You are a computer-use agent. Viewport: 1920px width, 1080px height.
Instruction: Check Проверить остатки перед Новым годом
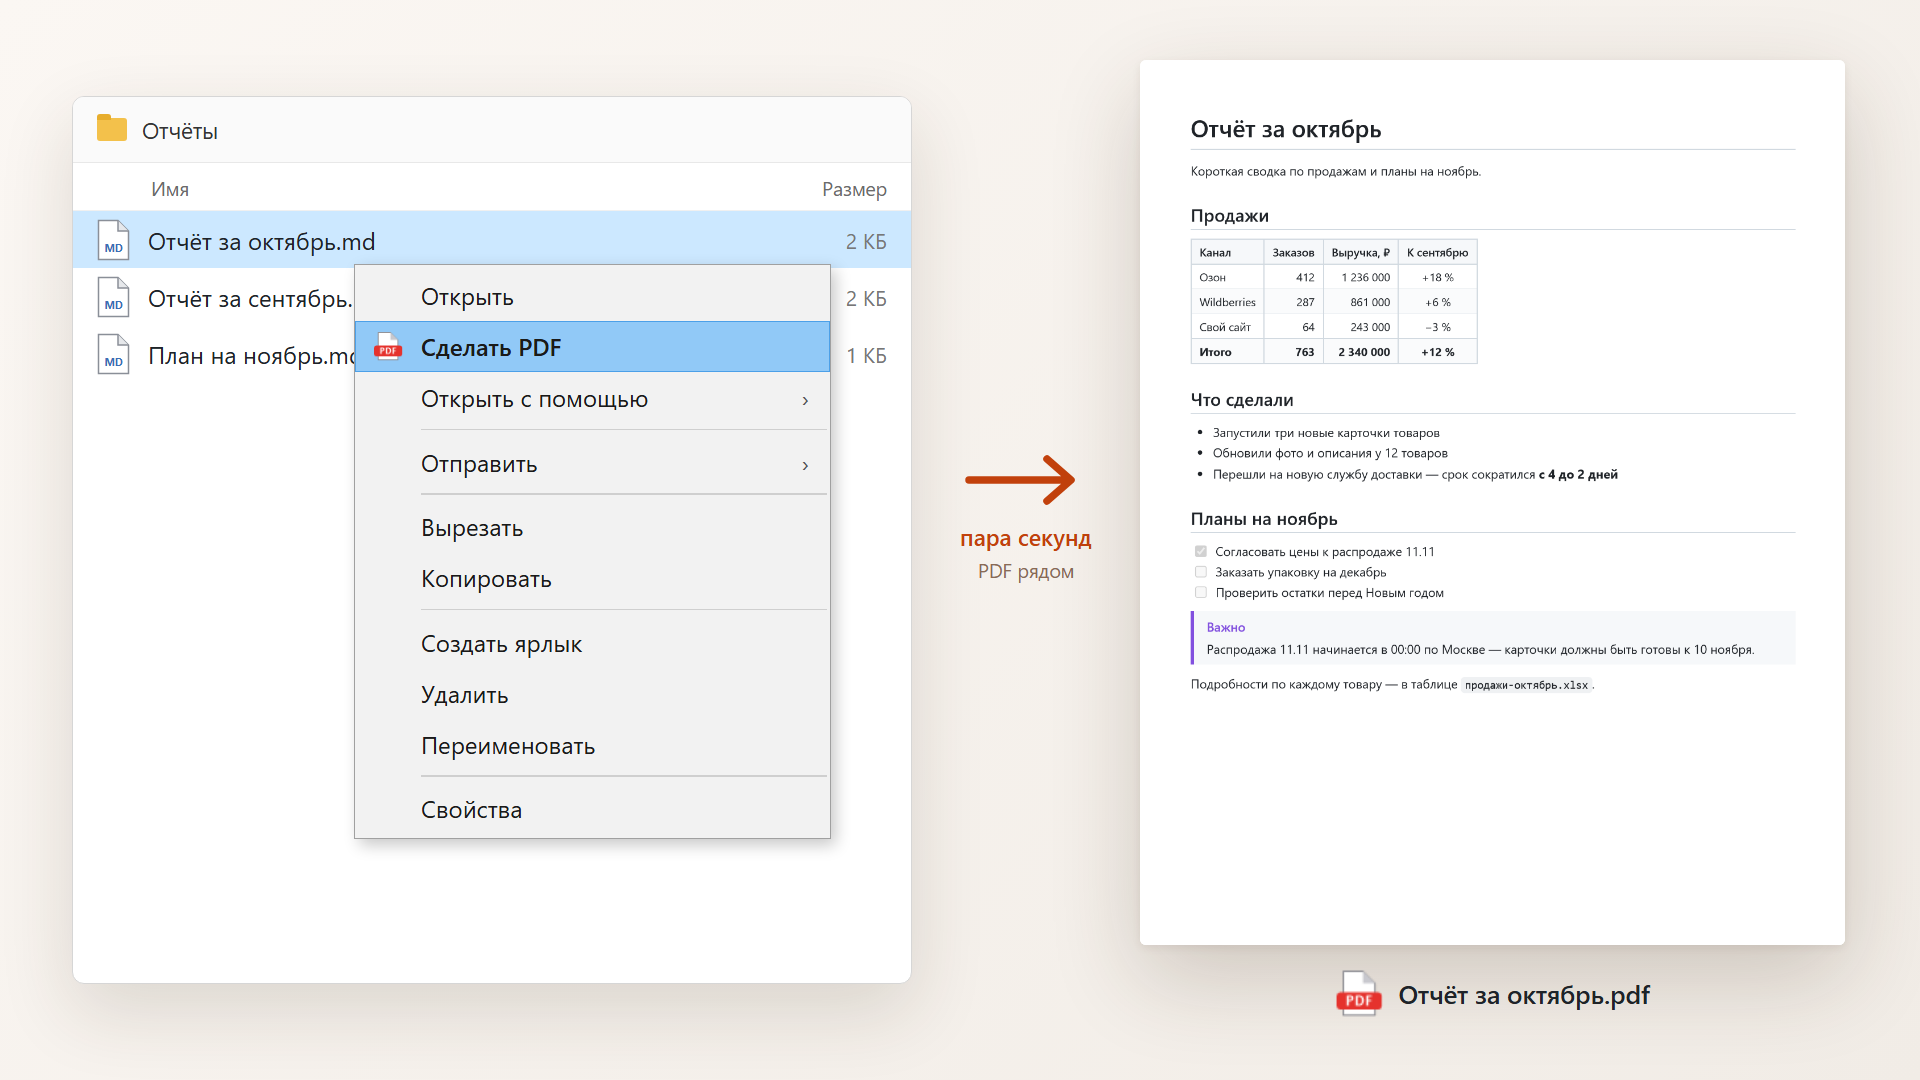click(1201, 592)
